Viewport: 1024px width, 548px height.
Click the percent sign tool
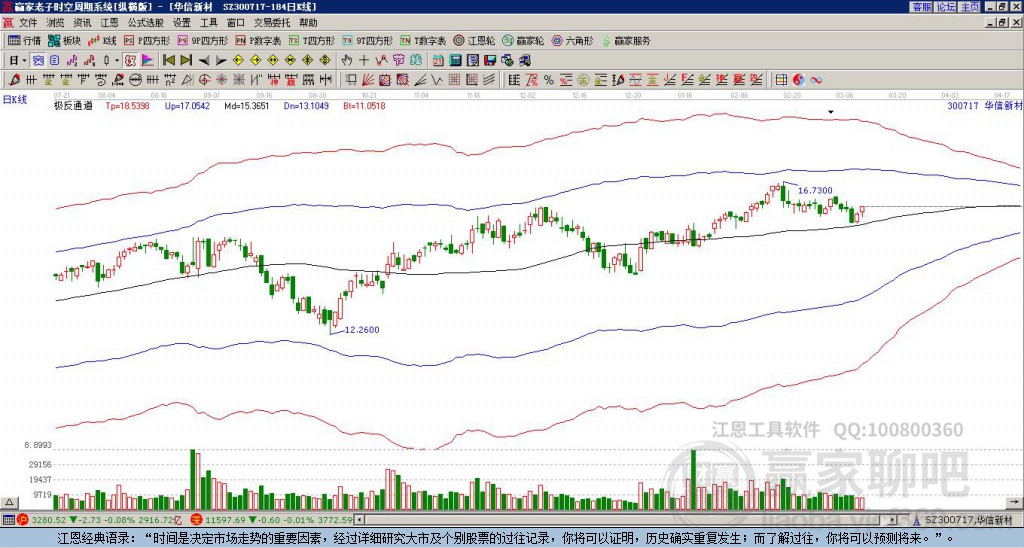549,80
